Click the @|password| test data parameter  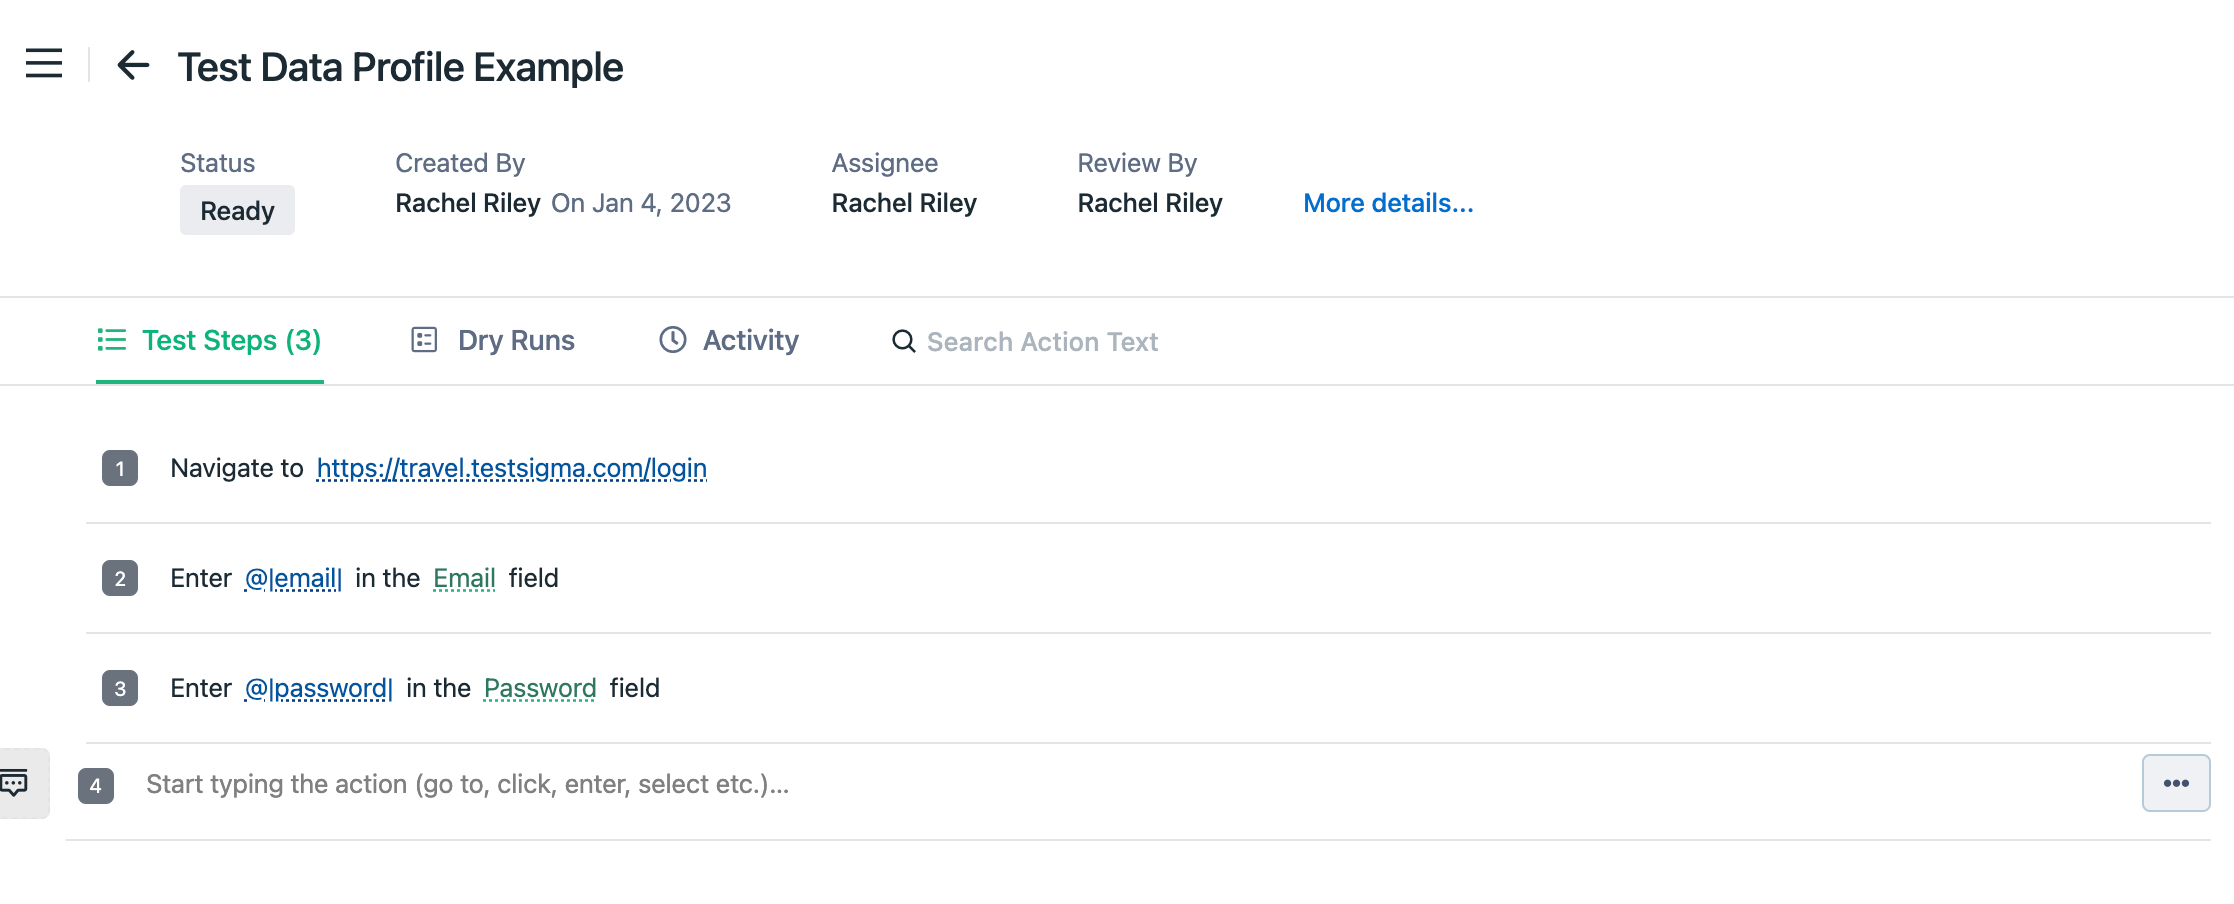pos(319,688)
